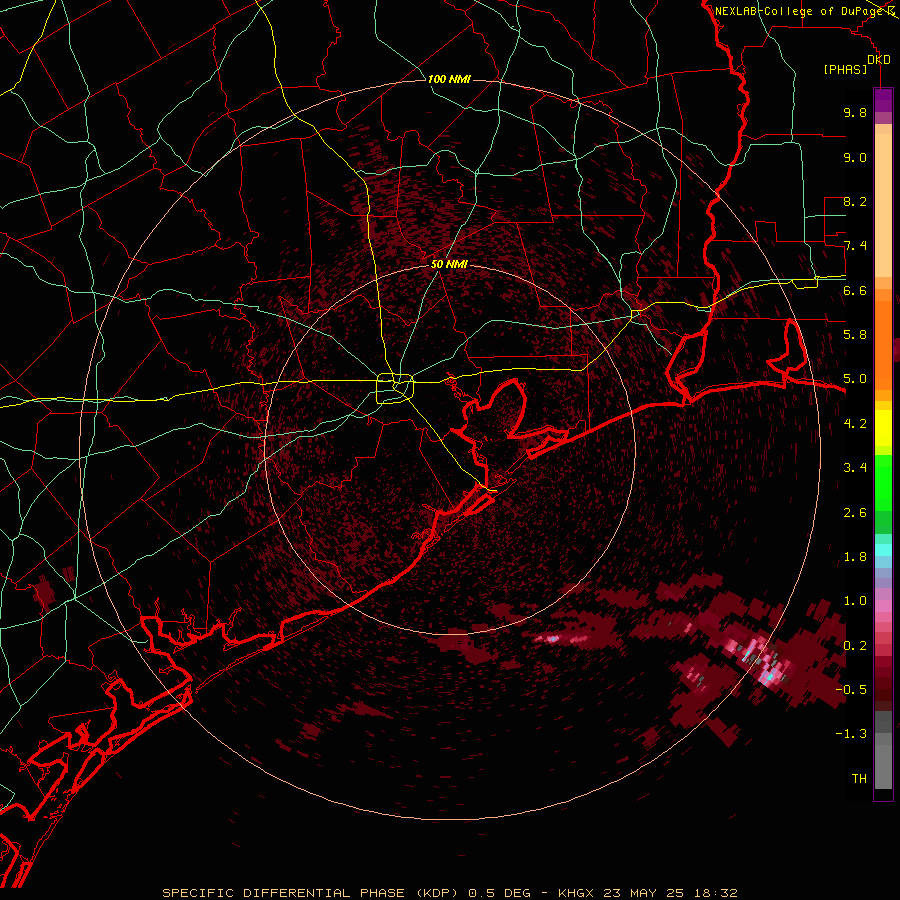Click the NEXLAB-College of DuPage label
The image size is (900, 900).
798,11
